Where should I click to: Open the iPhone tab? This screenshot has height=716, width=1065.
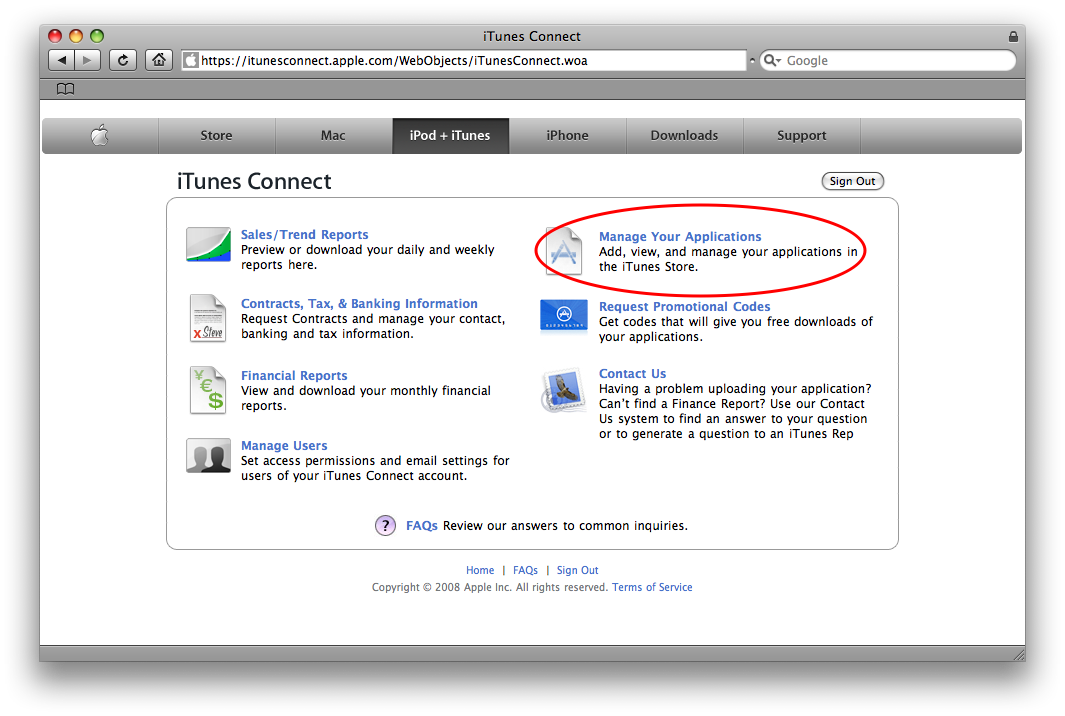[568, 136]
